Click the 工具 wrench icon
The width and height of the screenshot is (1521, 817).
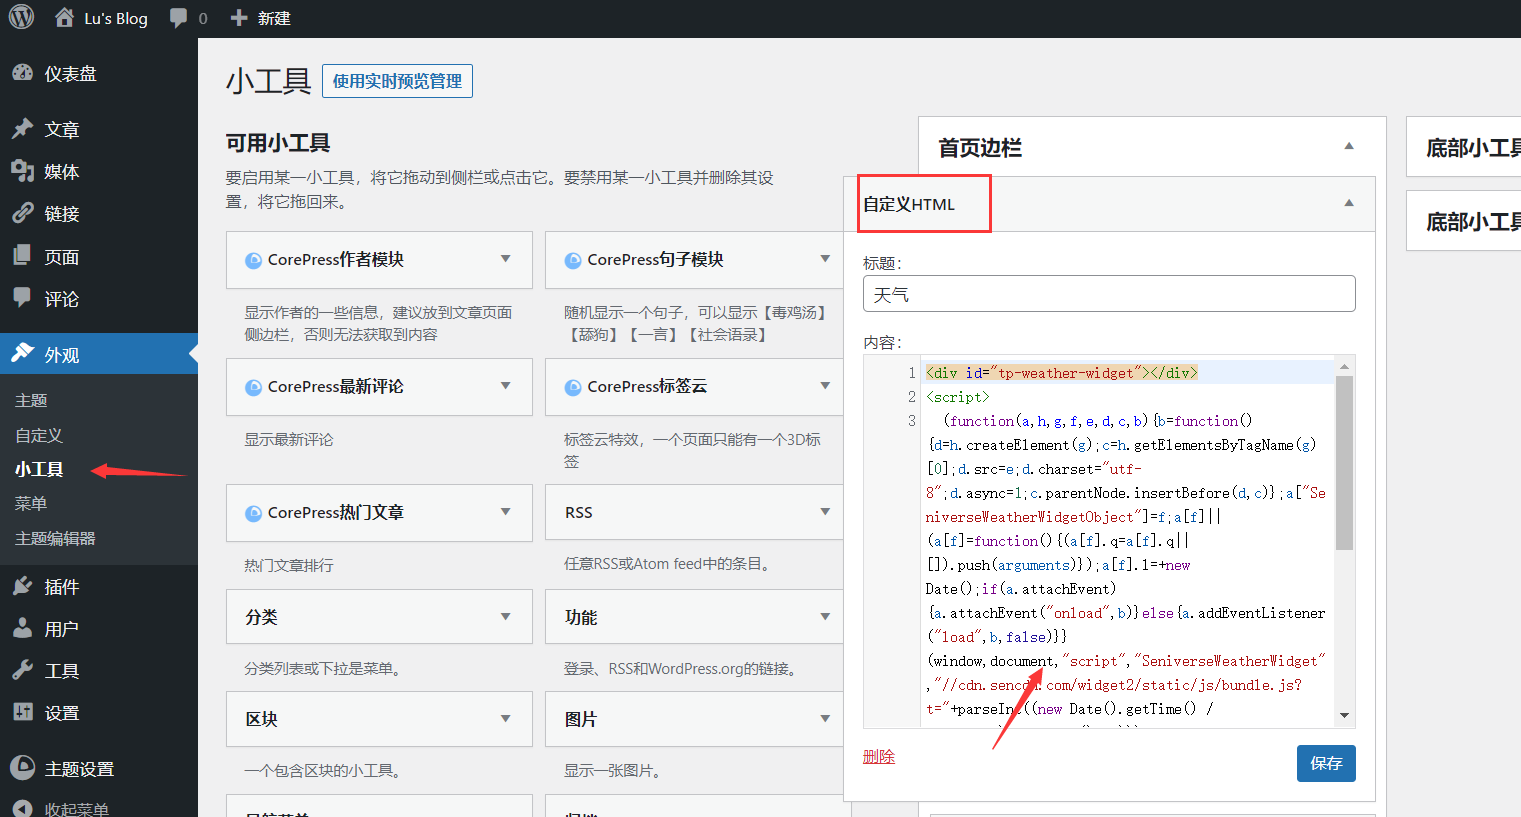(22, 670)
